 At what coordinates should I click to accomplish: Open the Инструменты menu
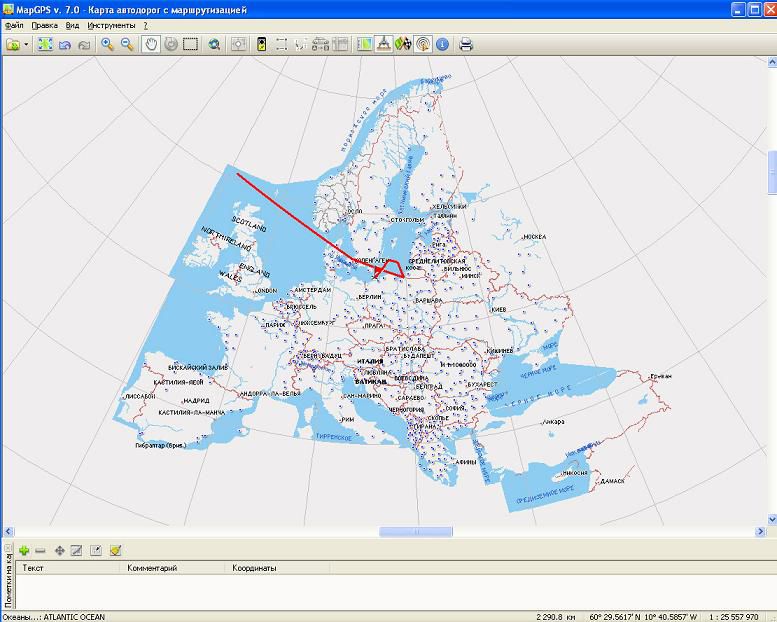(110, 24)
